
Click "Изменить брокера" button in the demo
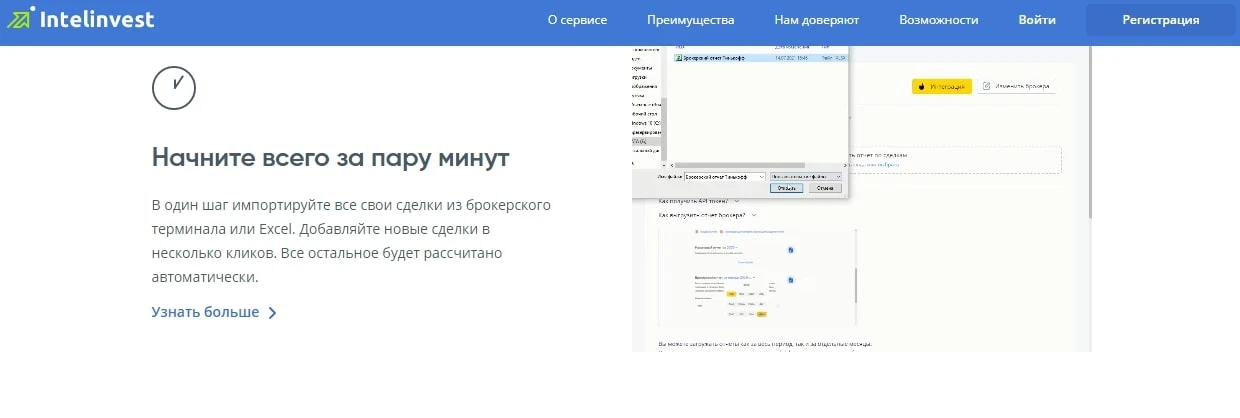click(x=1017, y=87)
